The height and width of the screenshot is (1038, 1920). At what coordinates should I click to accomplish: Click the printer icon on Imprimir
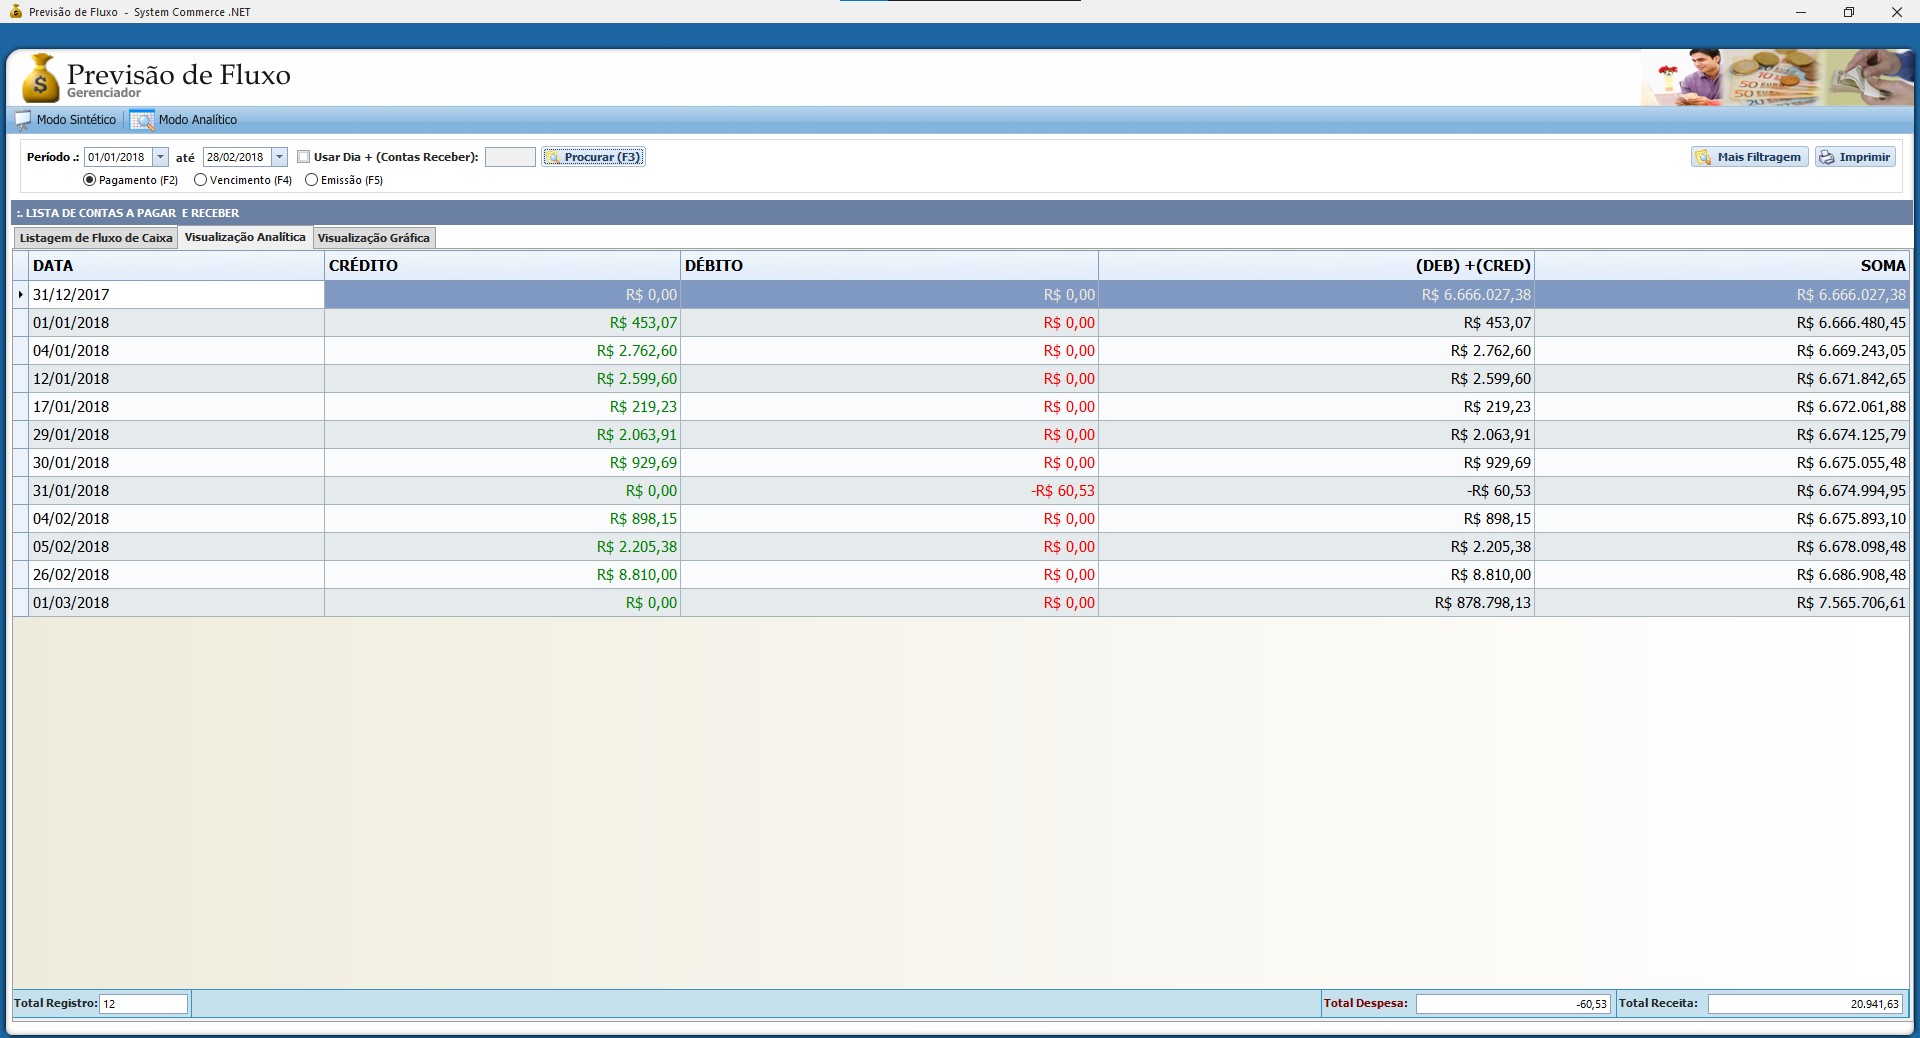[x=1827, y=157]
